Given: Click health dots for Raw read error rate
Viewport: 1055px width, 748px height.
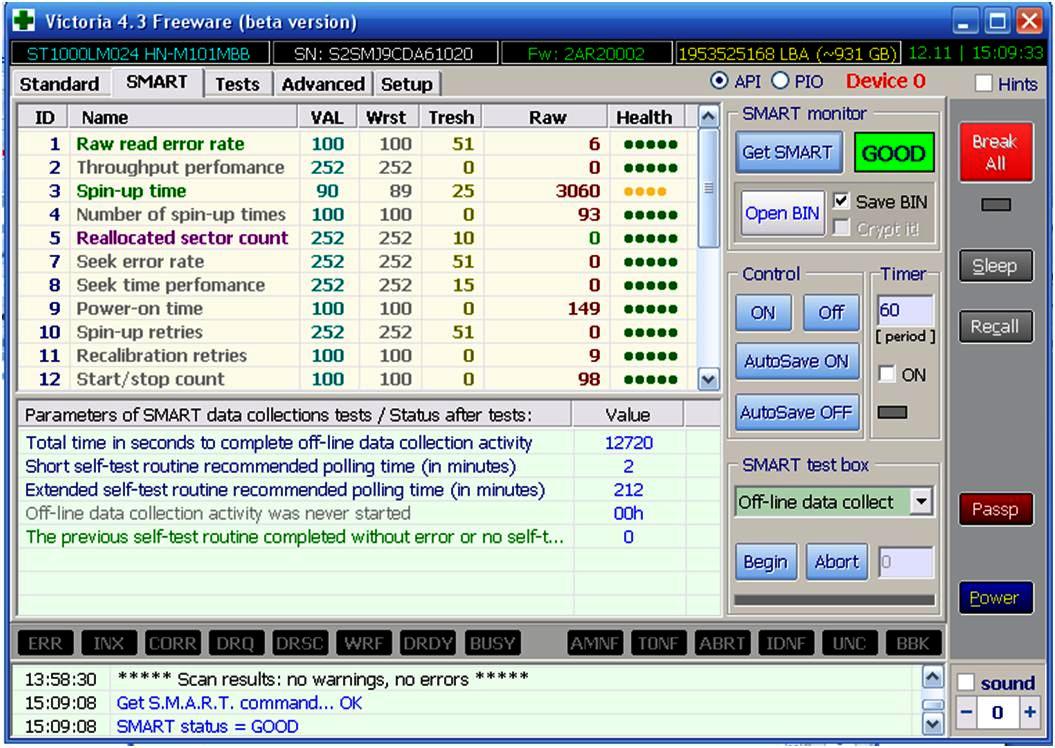Looking at the screenshot, I should (x=650, y=144).
